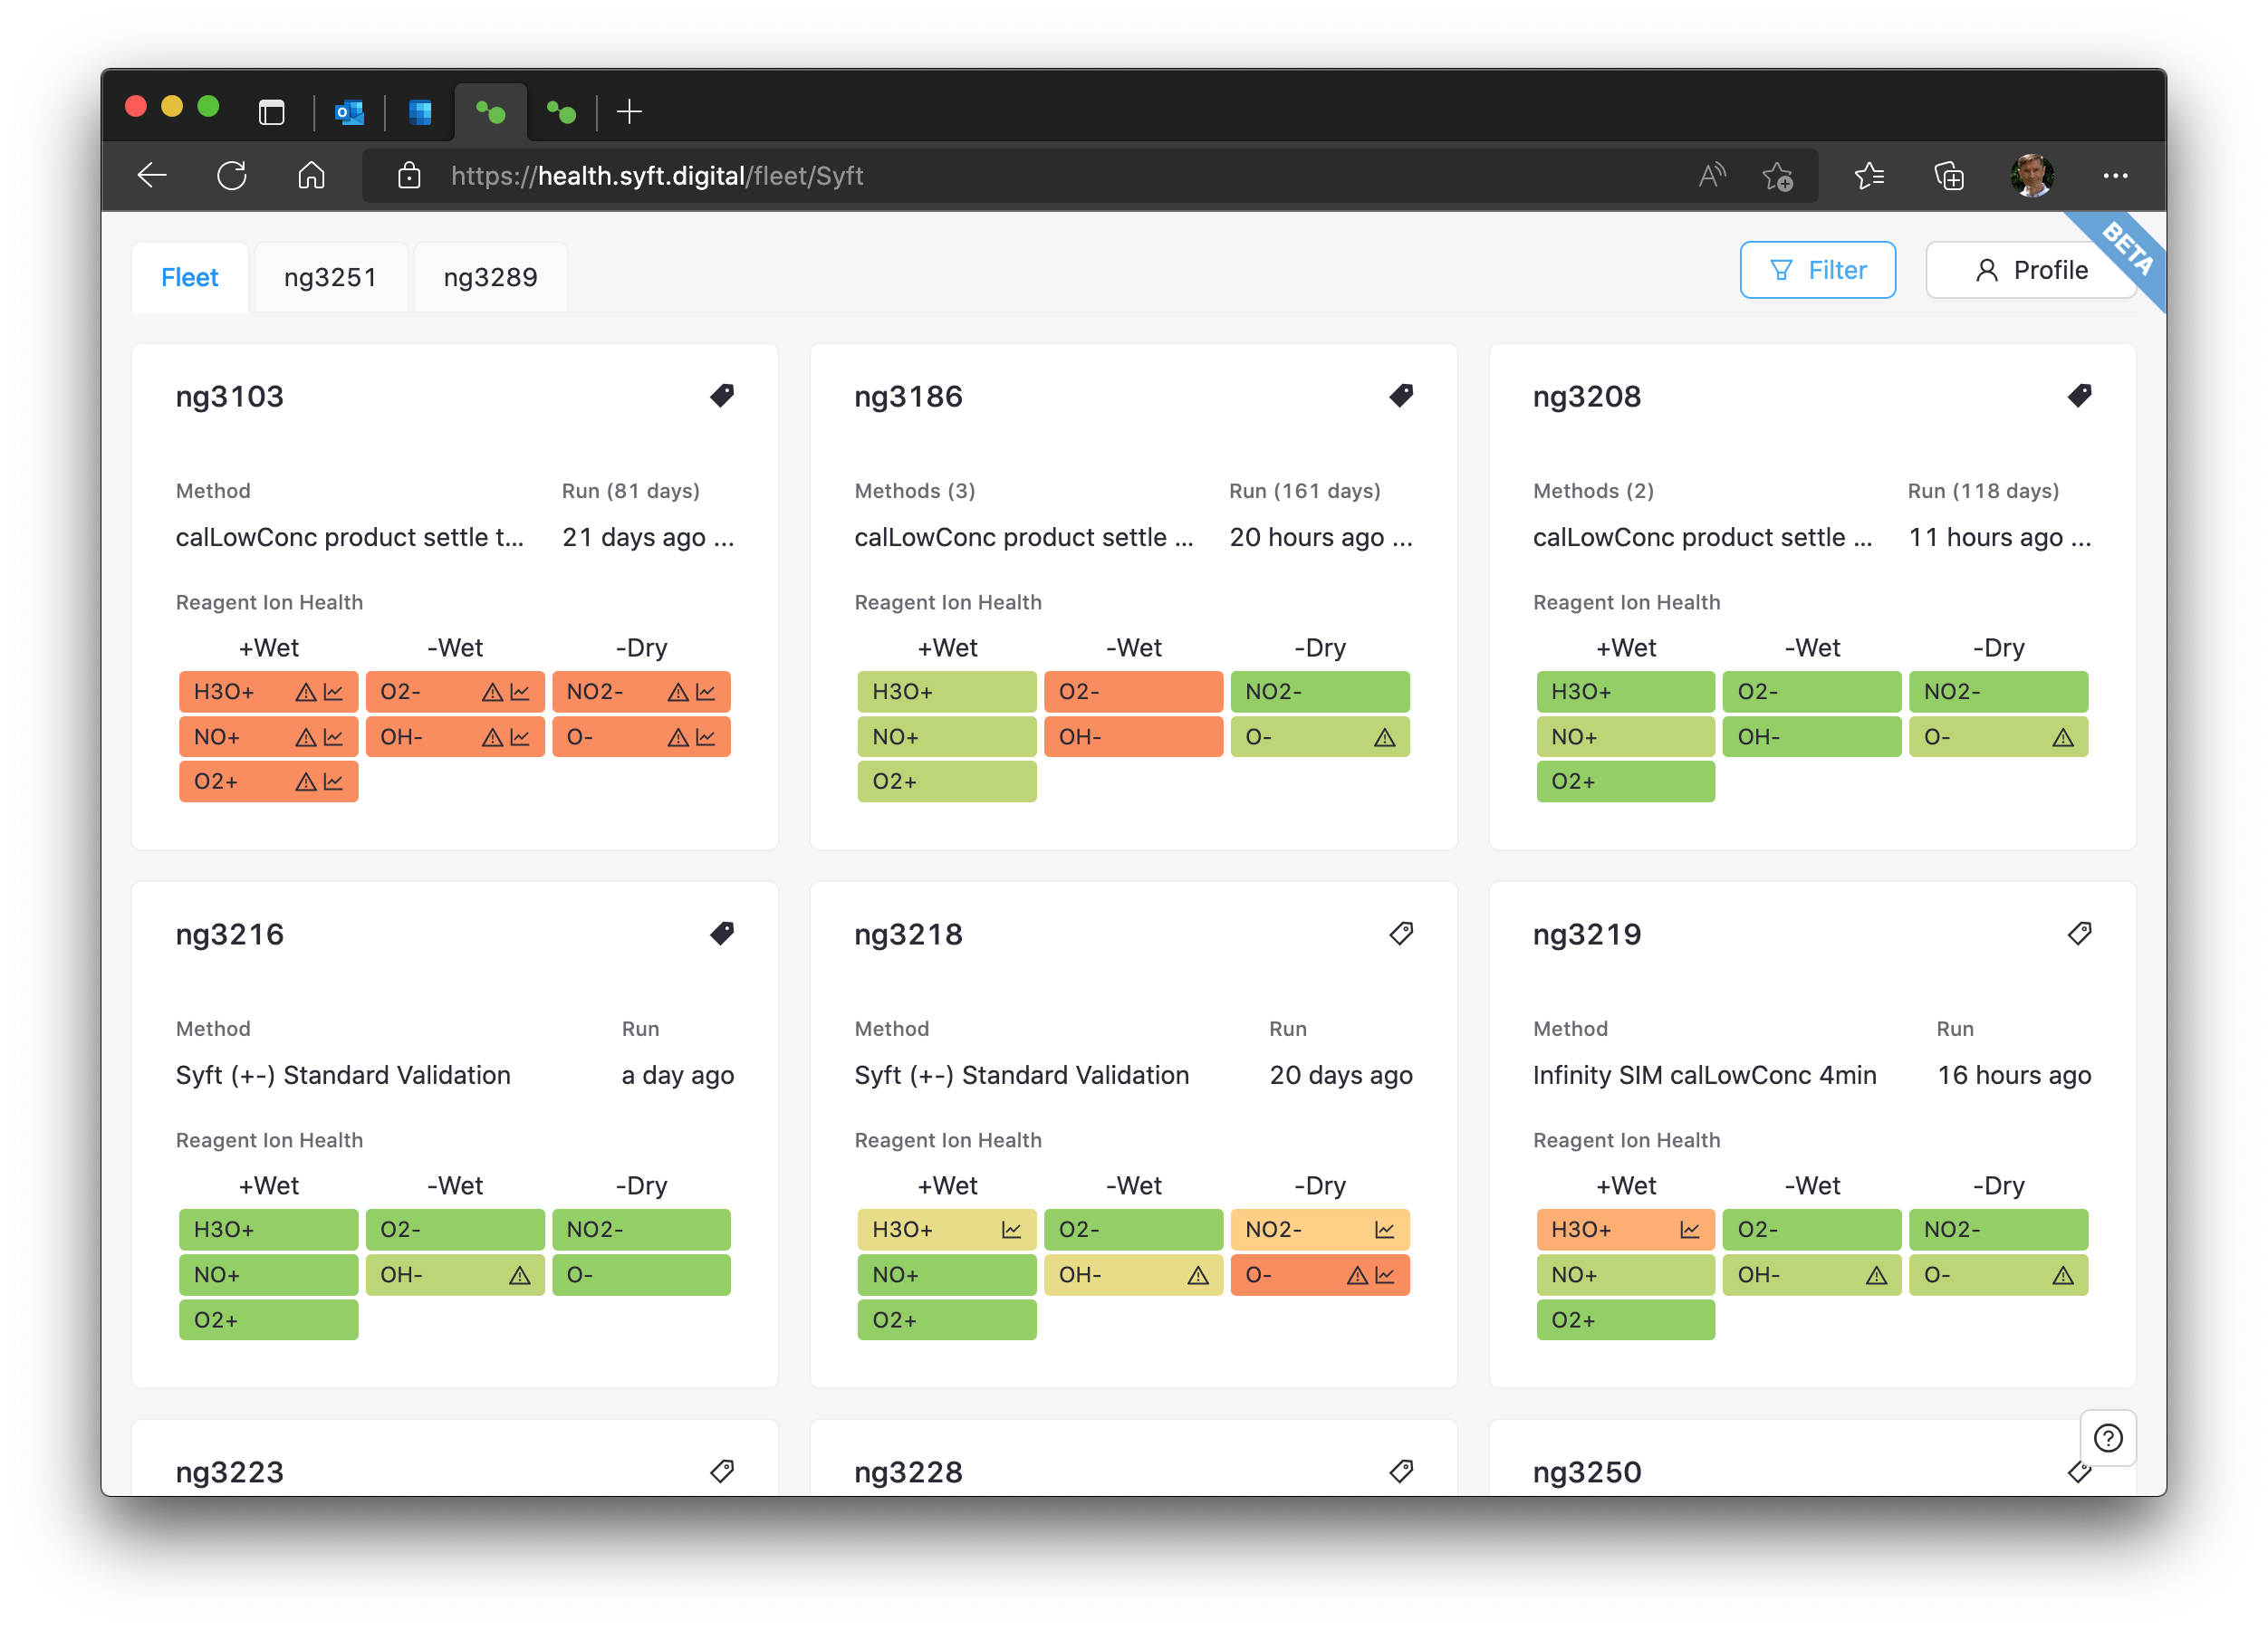Image resolution: width=2268 pixels, height=1630 pixels.
Task: Click the trend chart icon on ng3218 O-
Action: [1384, 1275]
